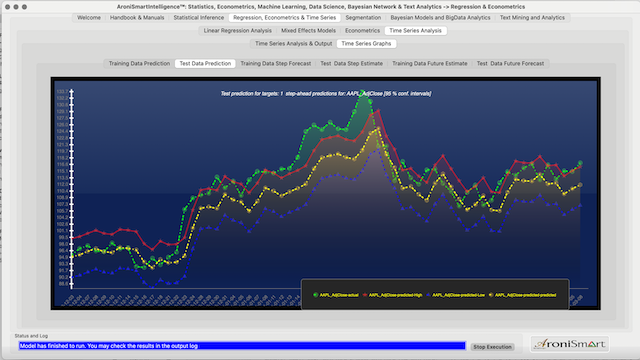Select the Test Data Prediction tab
Viewport: 640px width, 360px height.
(x=205, y=64)
